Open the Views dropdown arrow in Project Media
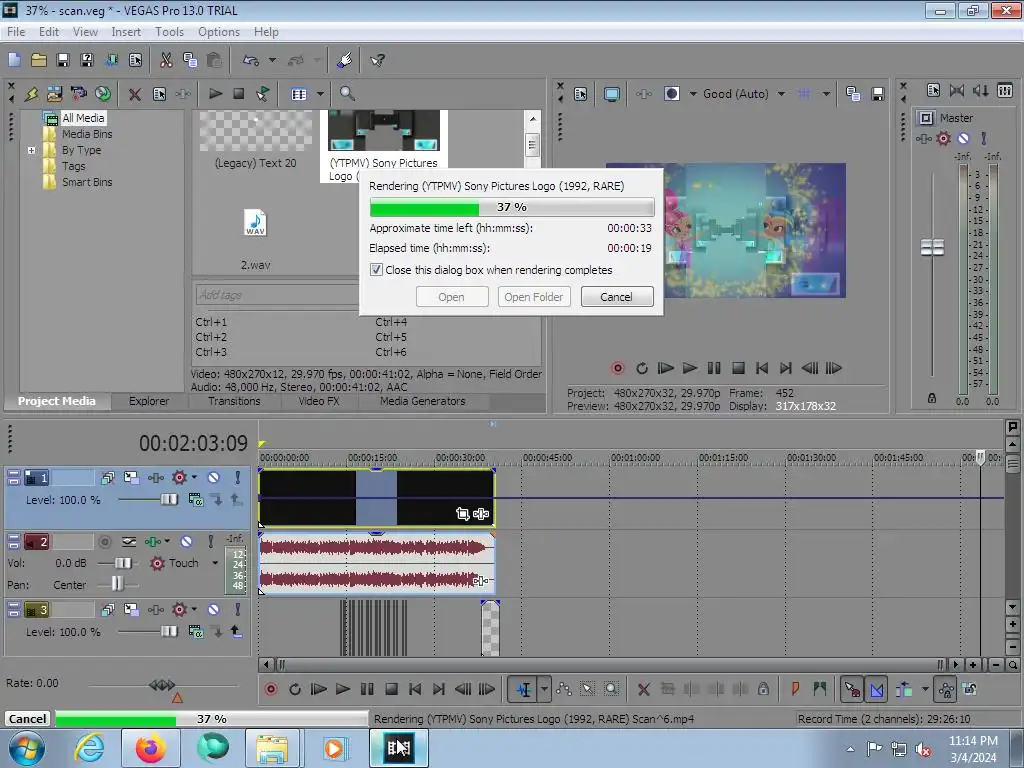Screen dimensions: 1024x768 click(x=320, y=94)
